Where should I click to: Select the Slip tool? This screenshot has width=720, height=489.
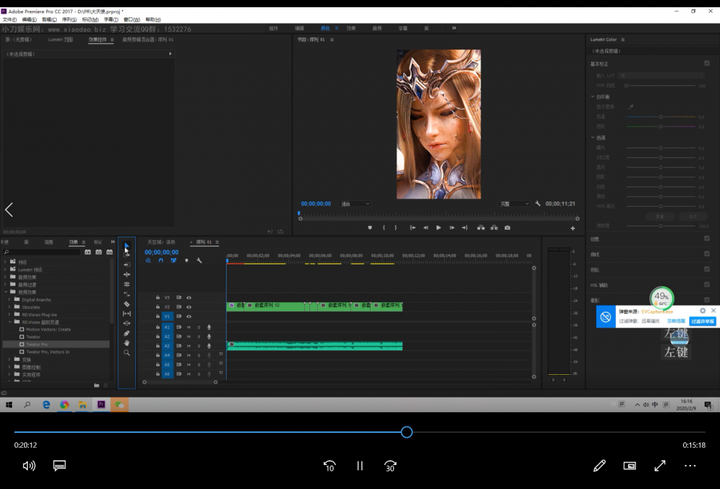point(127,314)
